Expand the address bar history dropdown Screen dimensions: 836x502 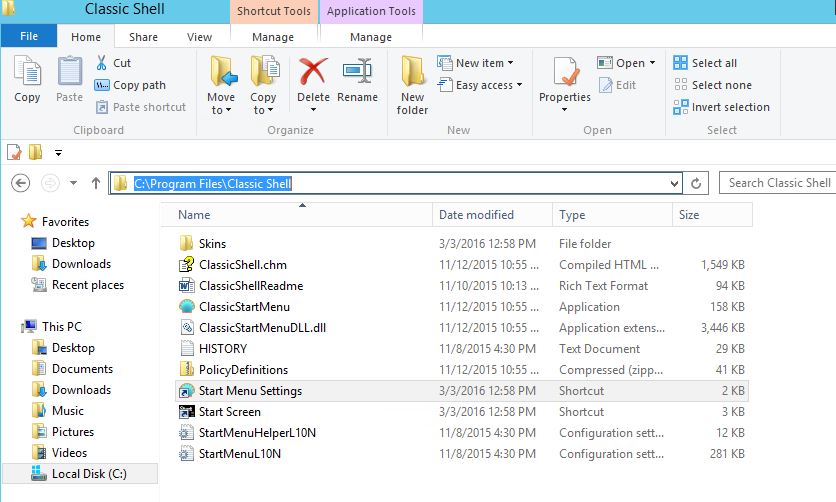[x=674, y=184]
